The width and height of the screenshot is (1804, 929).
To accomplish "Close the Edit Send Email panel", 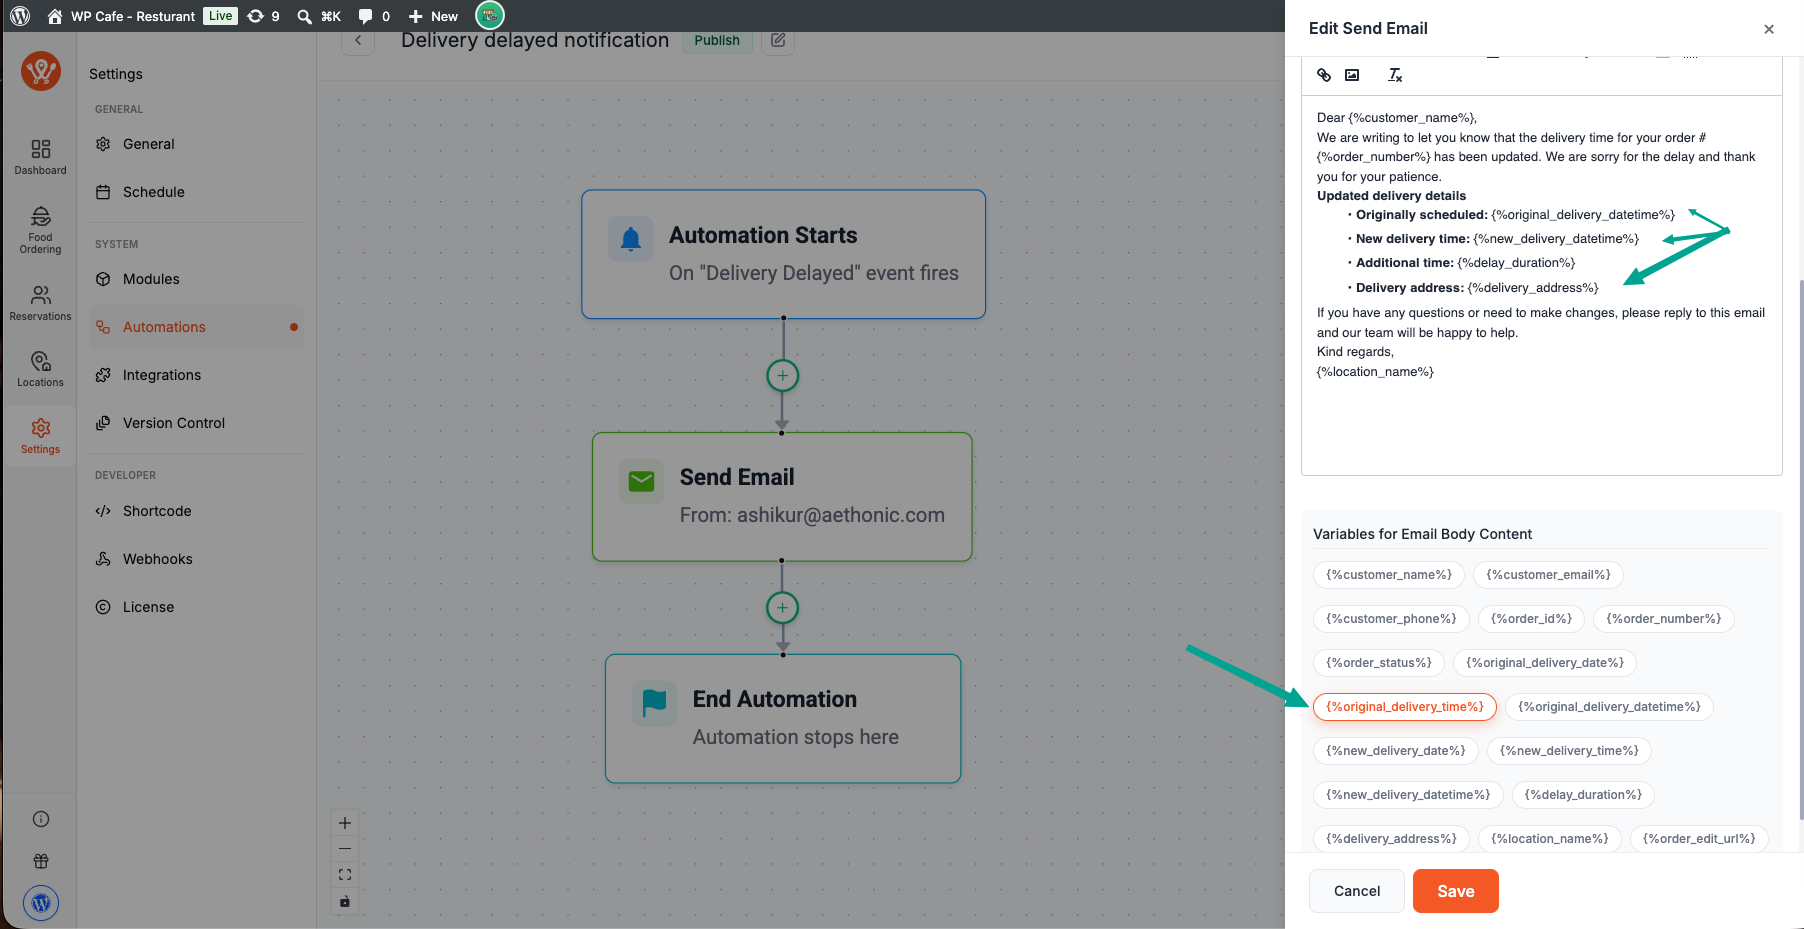I will coord(1769,29).
